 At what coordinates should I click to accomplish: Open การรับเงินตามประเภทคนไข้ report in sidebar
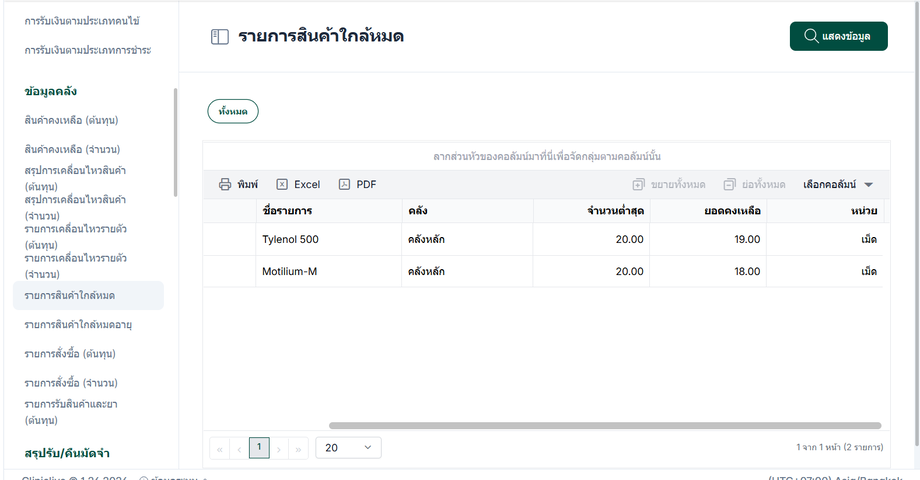(82, 21)
